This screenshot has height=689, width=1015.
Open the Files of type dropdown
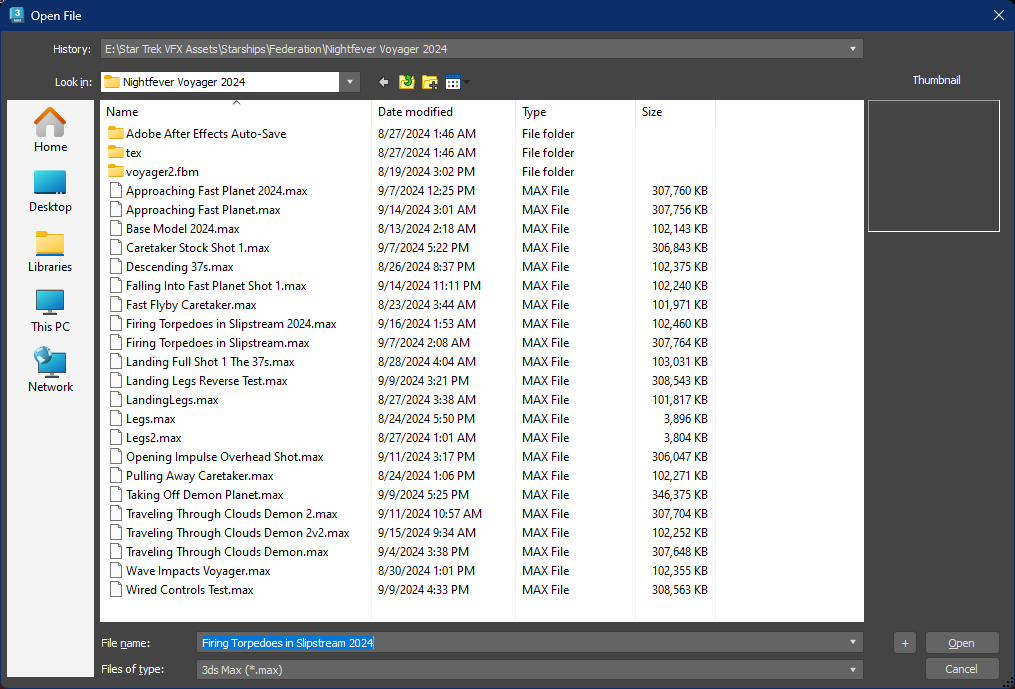point(851,668)
